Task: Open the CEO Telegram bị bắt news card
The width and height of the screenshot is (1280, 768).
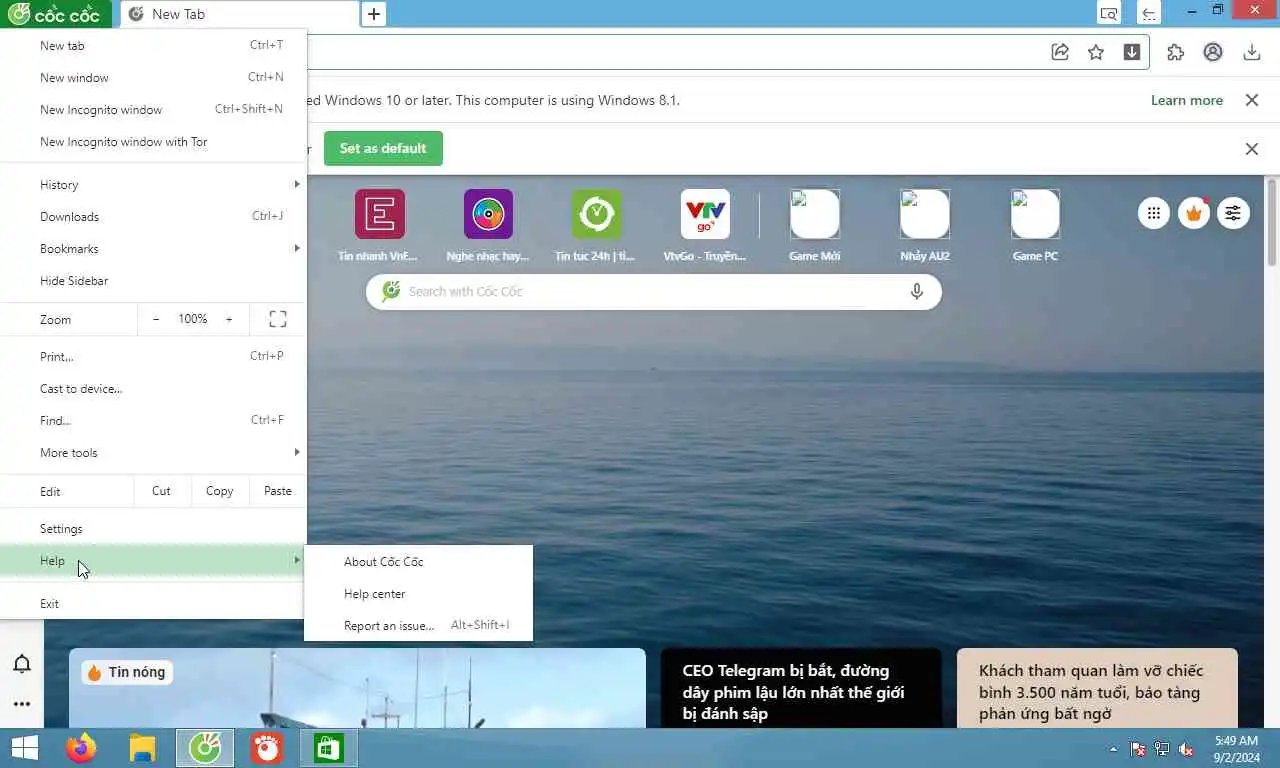Action: (x=801, y=688)
